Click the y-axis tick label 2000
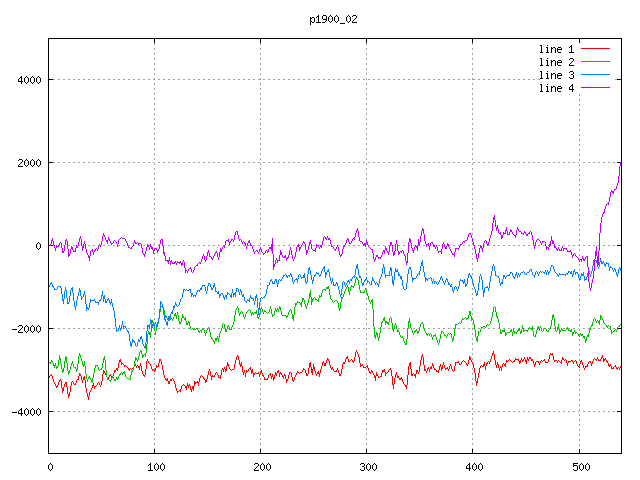The width and height of the screenshot is (640, 480). (28, 163)
